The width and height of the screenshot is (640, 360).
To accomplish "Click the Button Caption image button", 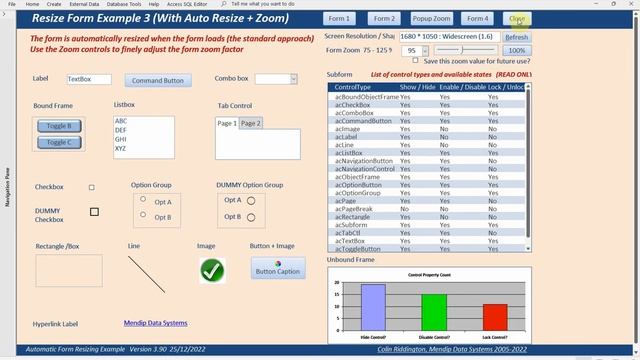I will click(278, 268).
